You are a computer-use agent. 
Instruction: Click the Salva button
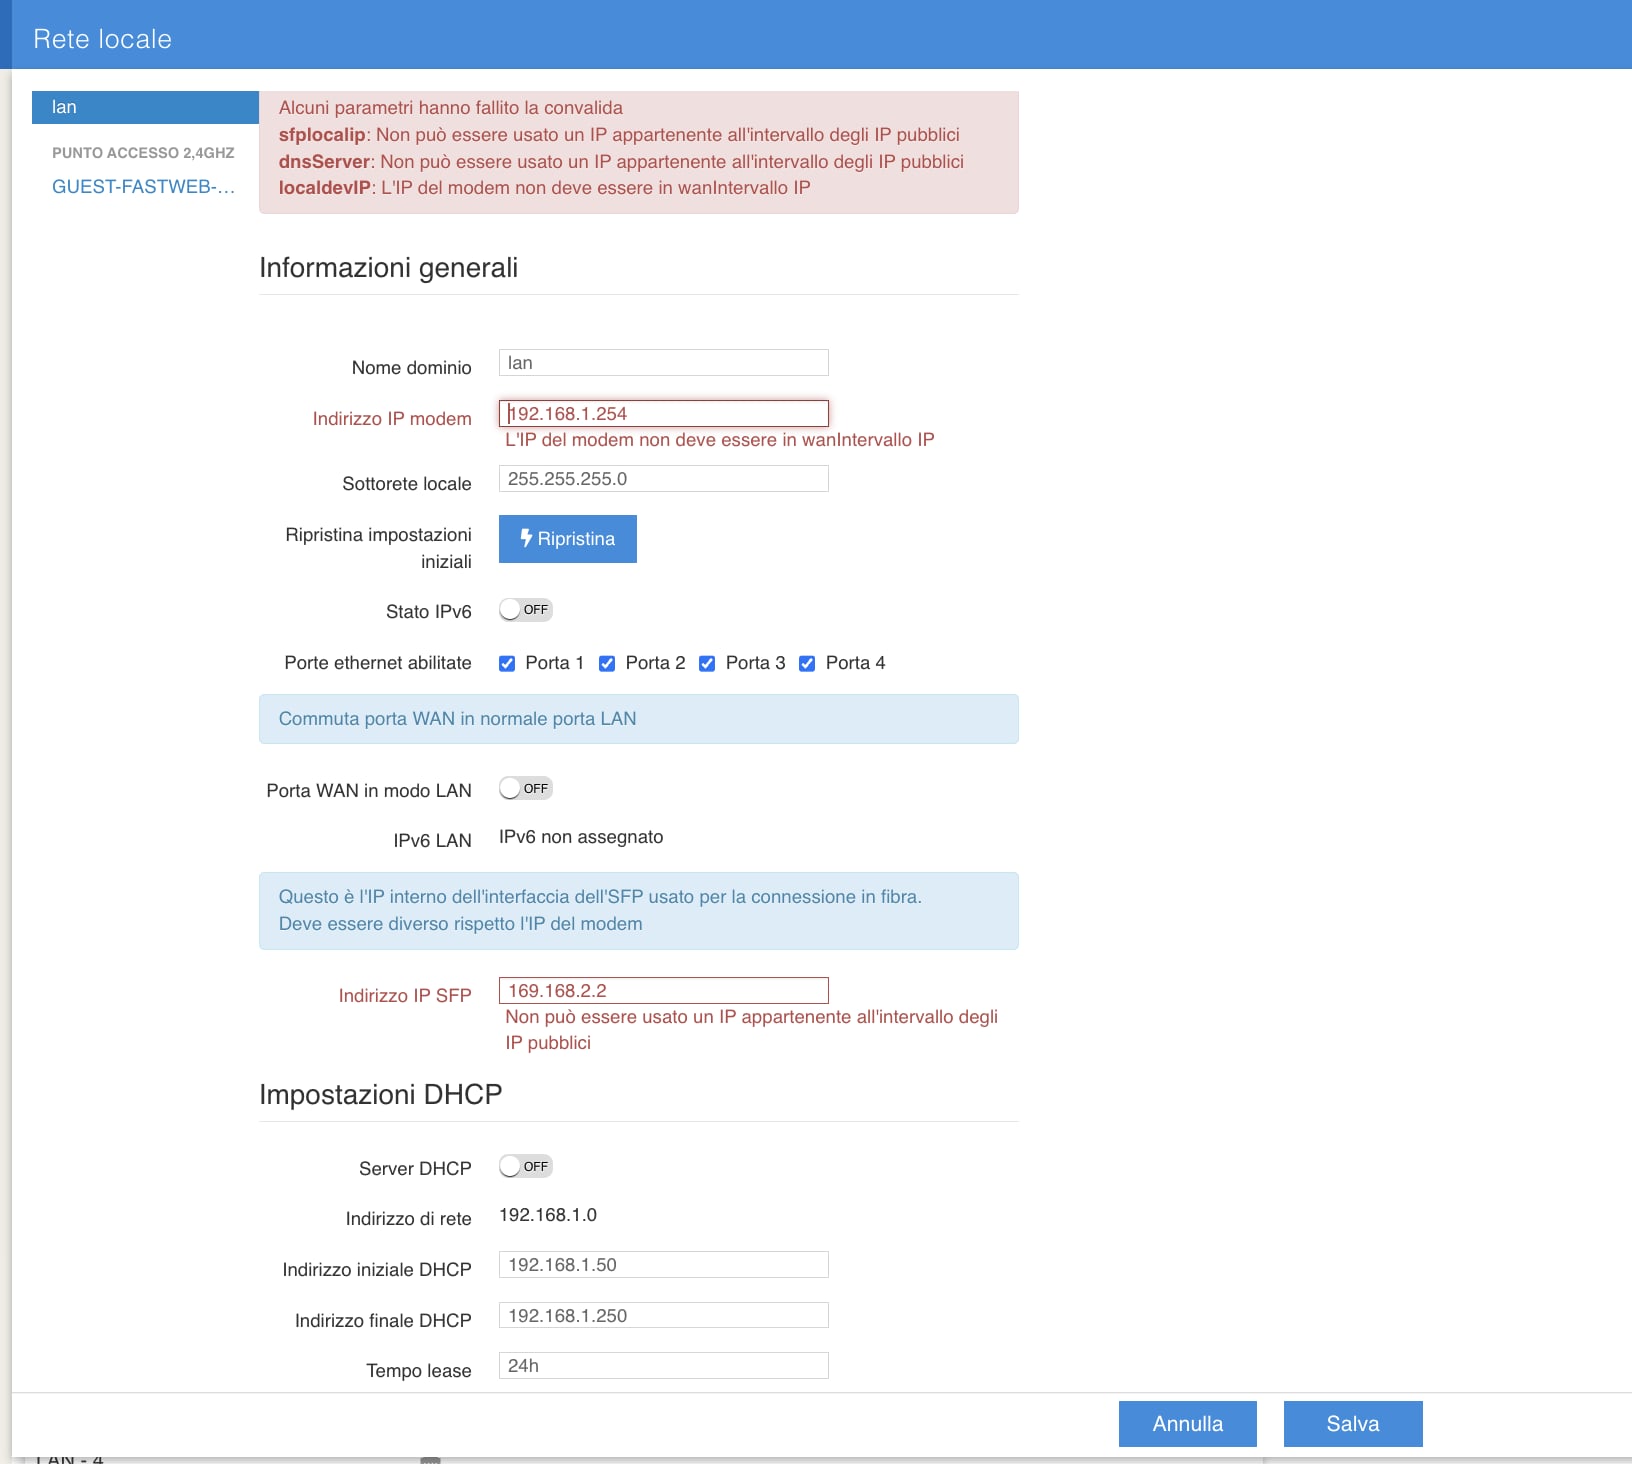(1353, 1424)
